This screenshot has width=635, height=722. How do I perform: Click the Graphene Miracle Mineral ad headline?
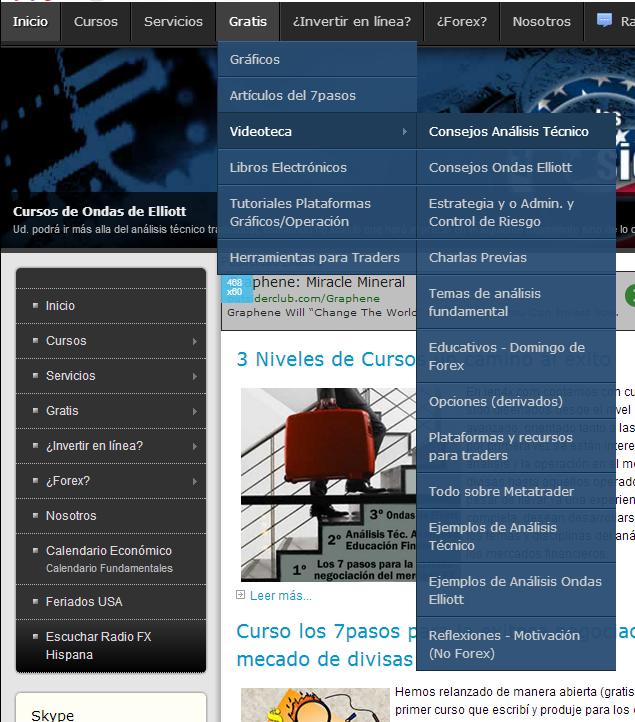329,282
